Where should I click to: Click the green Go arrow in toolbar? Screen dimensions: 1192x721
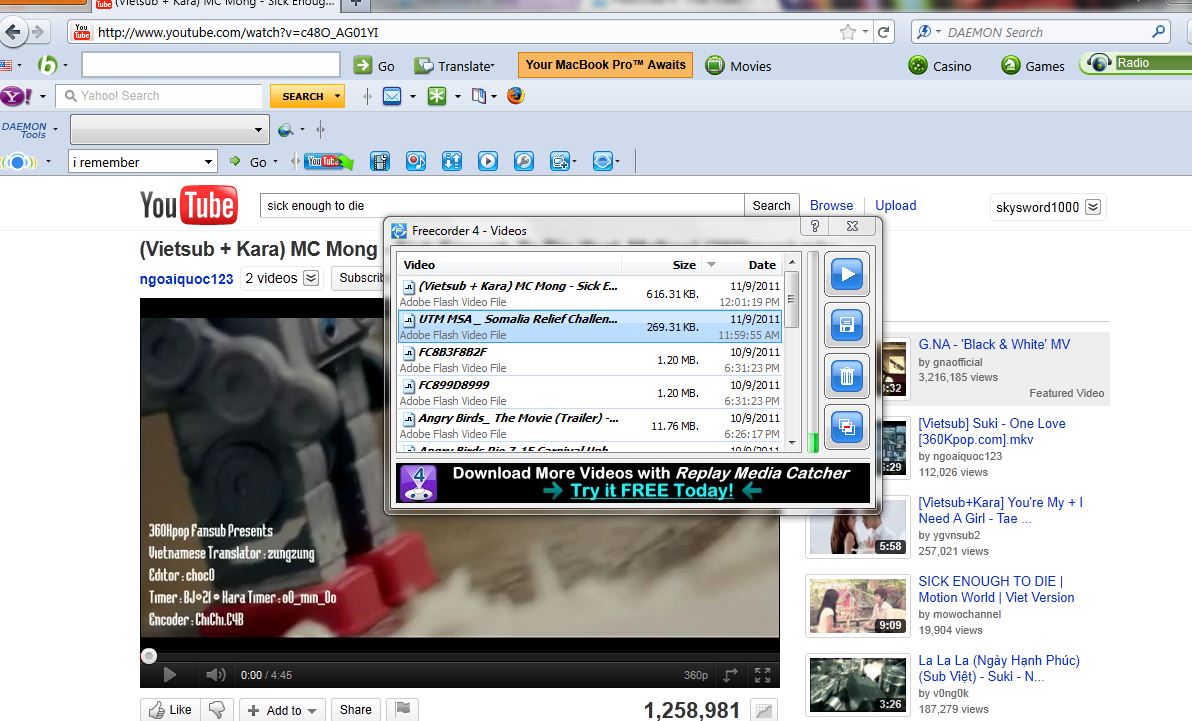(363, 65)
